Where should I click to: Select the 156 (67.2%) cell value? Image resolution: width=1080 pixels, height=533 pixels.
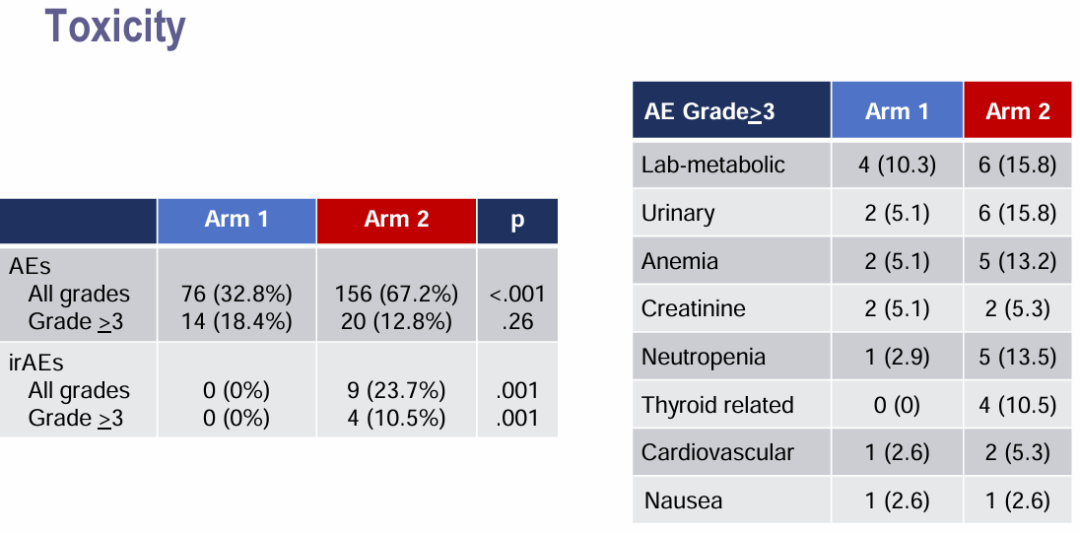click(x=396, y=294)
